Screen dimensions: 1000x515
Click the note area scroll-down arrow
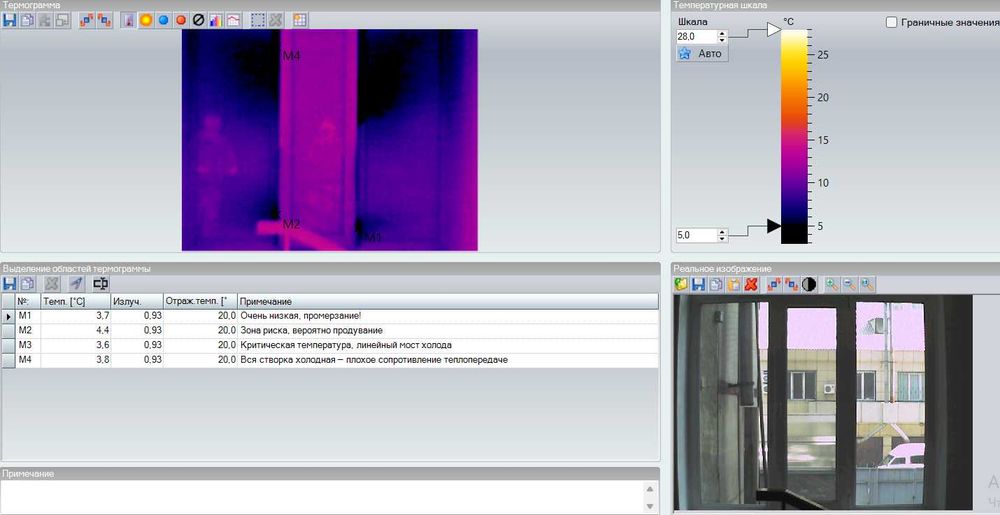click(650, 505)
